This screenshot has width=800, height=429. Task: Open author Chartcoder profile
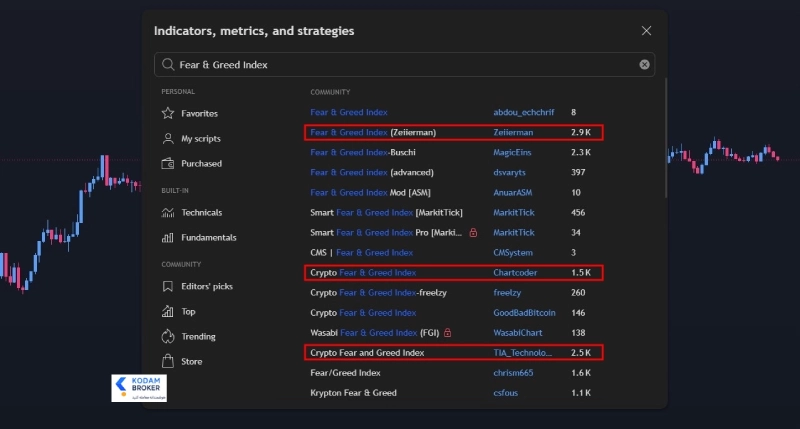point(515,272)
